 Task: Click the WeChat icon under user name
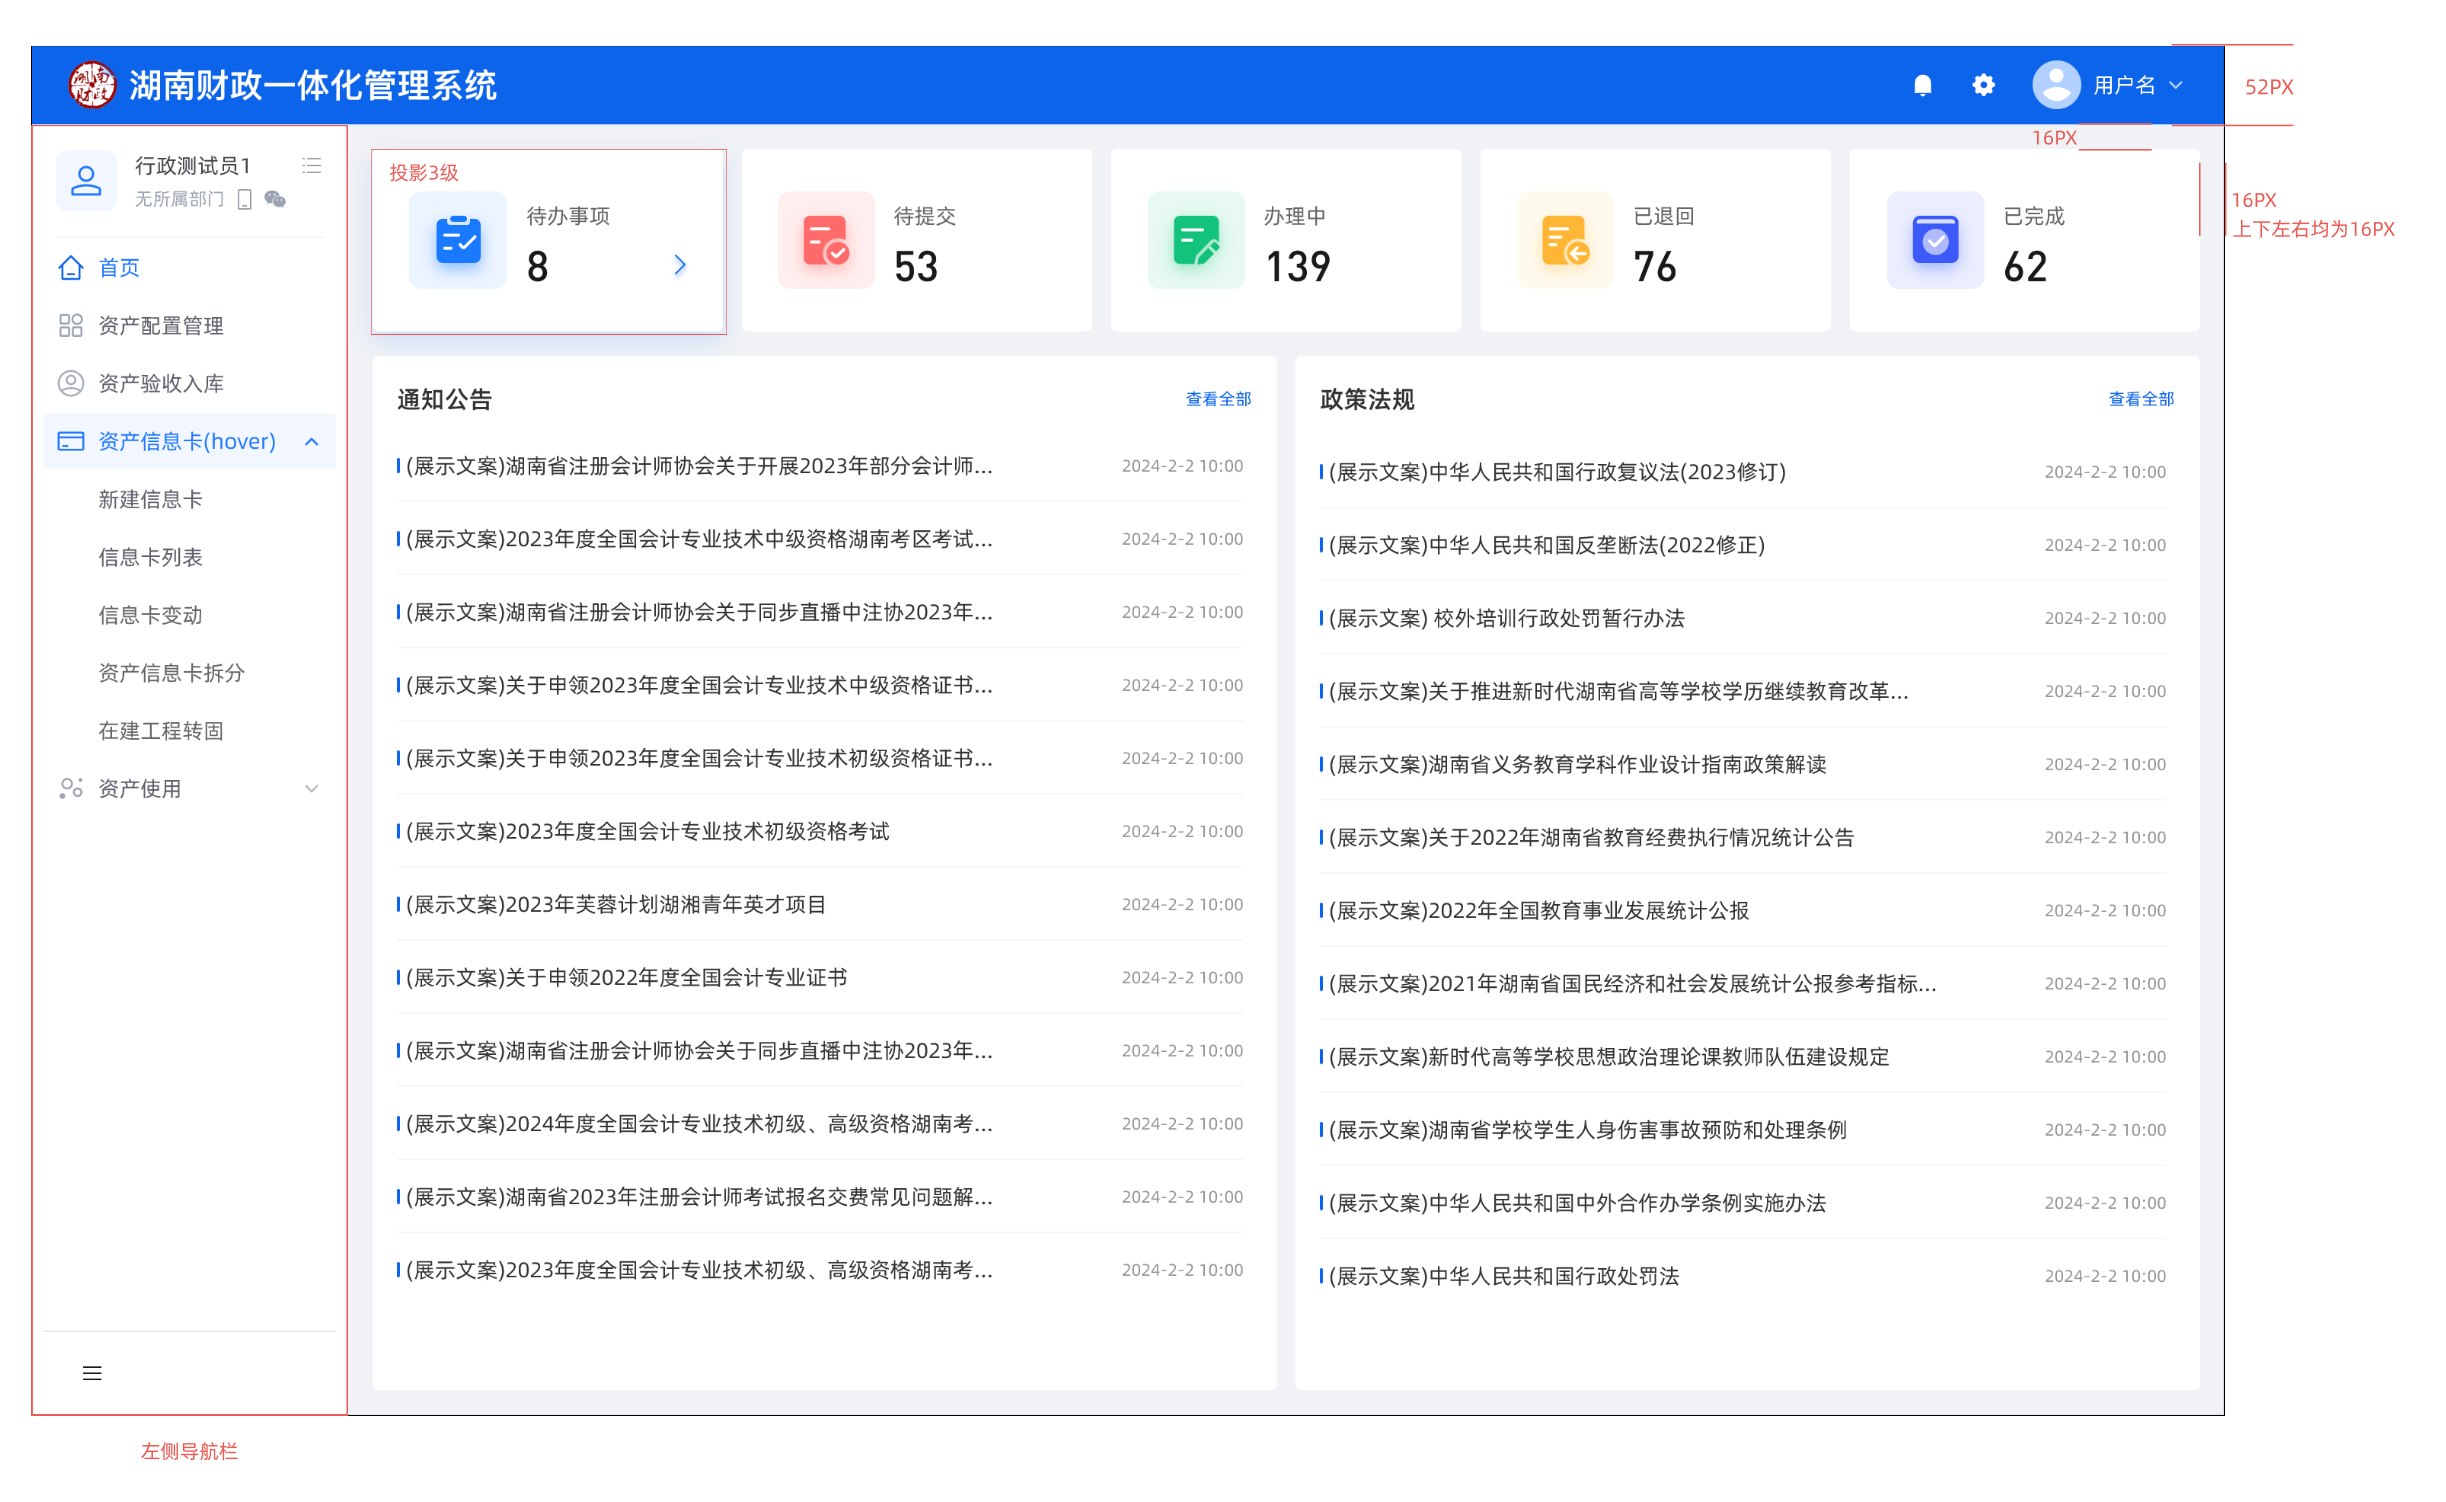275,199
